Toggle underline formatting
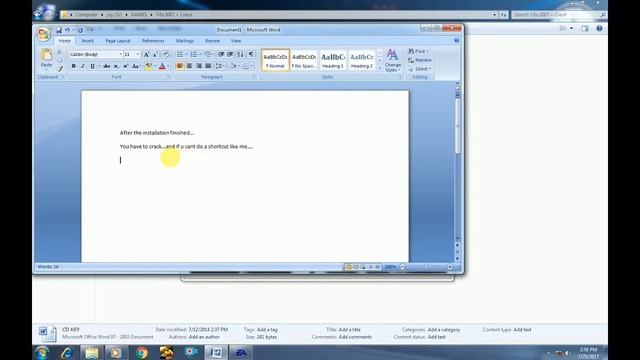This screenshot has width=640, height=360. [x=92, y=66]
